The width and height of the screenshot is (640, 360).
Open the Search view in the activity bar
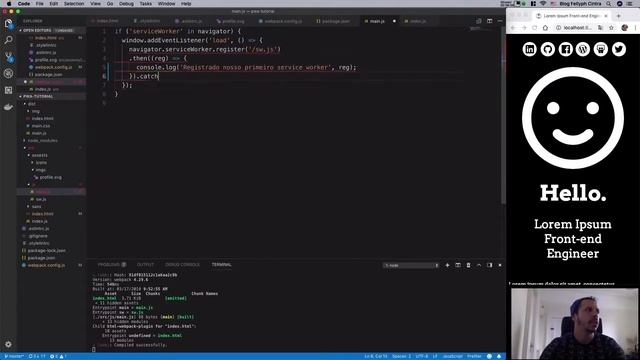coord(8,40)
